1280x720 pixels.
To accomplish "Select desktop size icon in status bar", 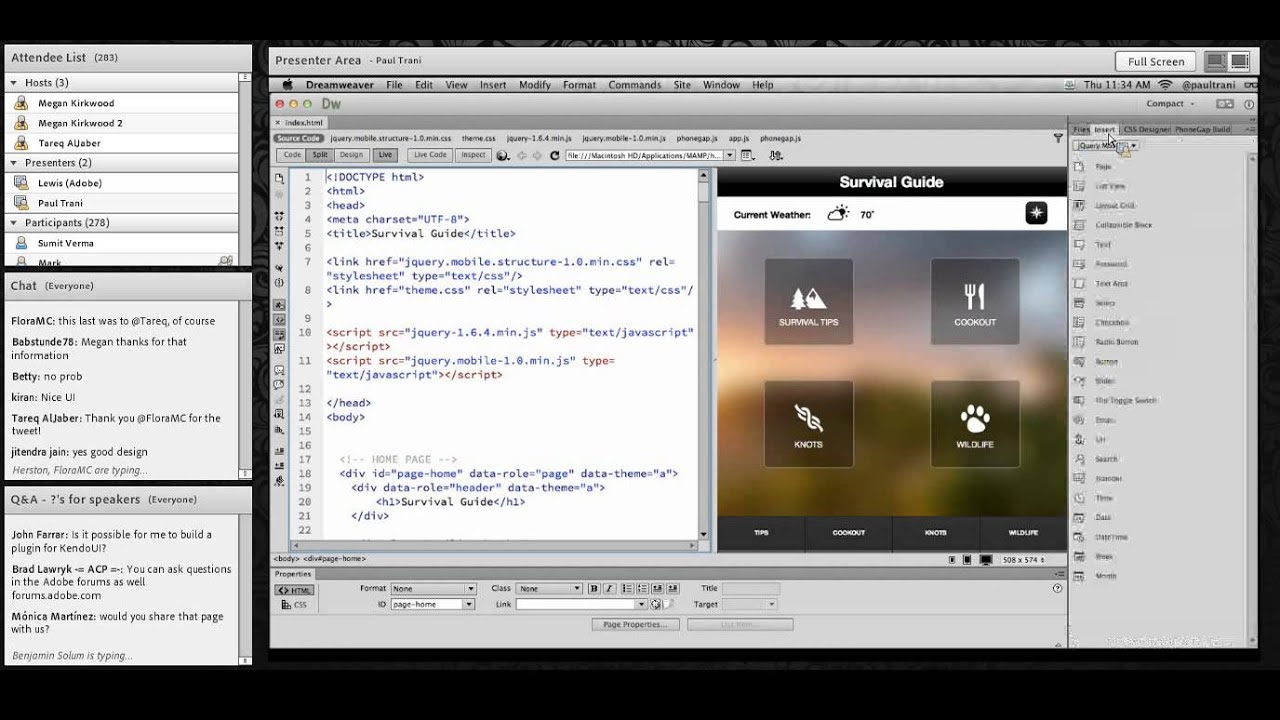I will point(986,560).
